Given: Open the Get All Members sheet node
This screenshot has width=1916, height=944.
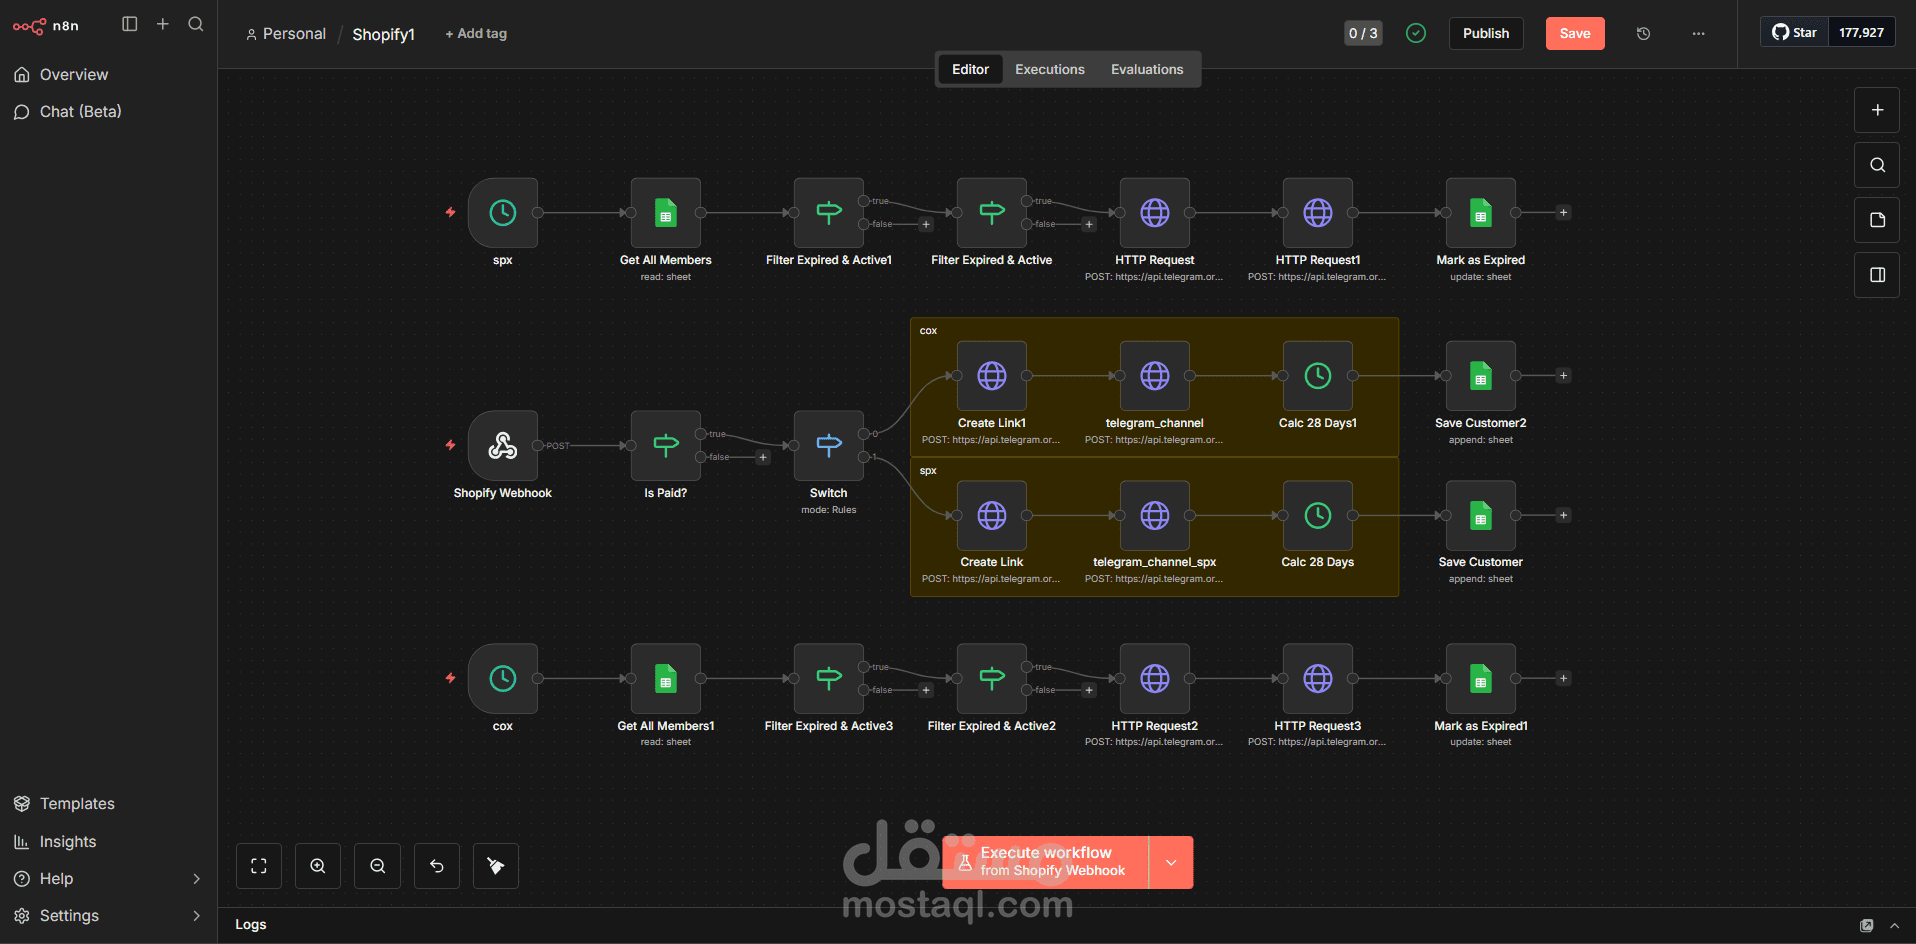Looking at the screenshot, I should pos(665,213).
